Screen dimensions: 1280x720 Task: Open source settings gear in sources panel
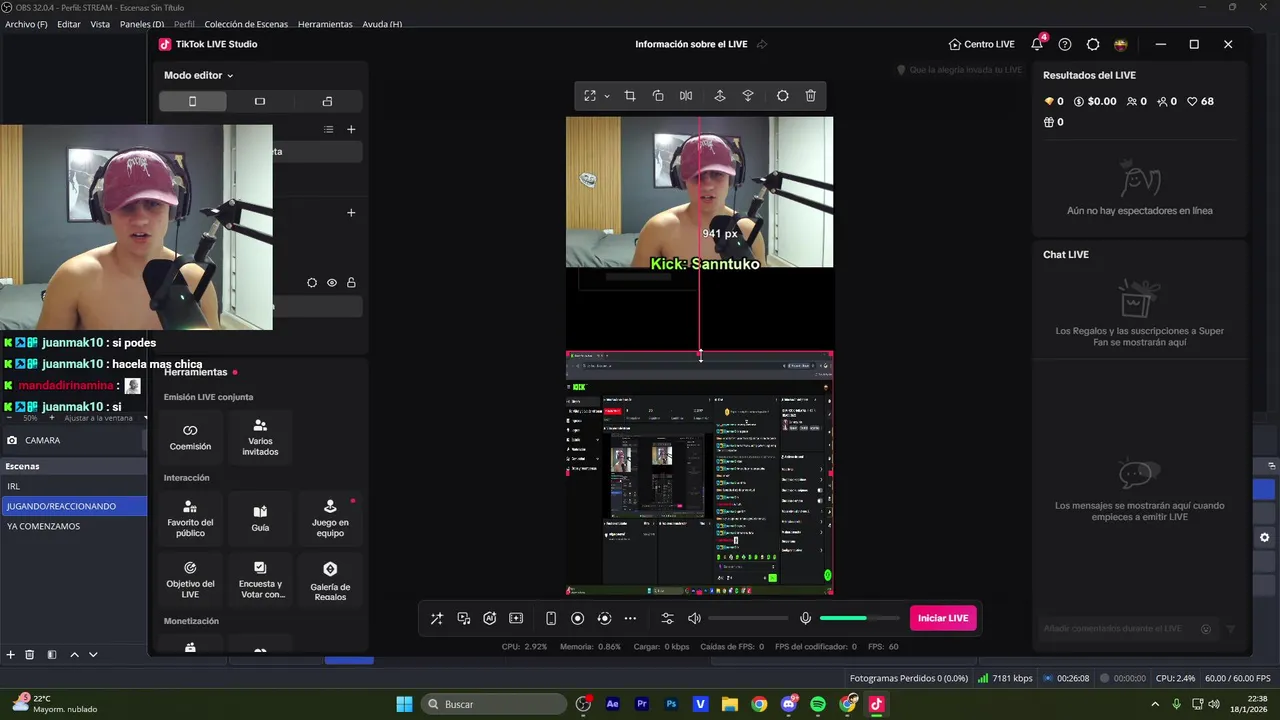click(x=312, y=283)
